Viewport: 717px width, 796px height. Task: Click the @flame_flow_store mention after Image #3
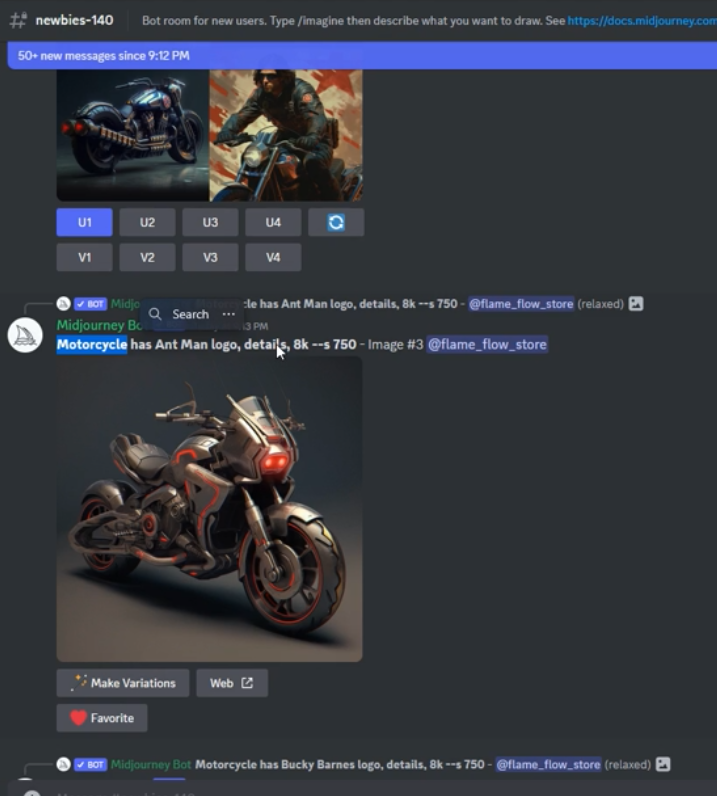(x=487, y=344)
